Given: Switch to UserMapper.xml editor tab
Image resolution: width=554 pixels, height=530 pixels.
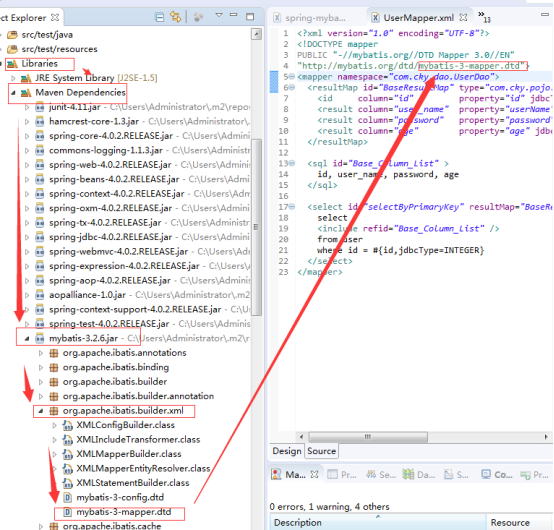Looking at the screenshot, I should pyautogui.click(x=418, y=18).
